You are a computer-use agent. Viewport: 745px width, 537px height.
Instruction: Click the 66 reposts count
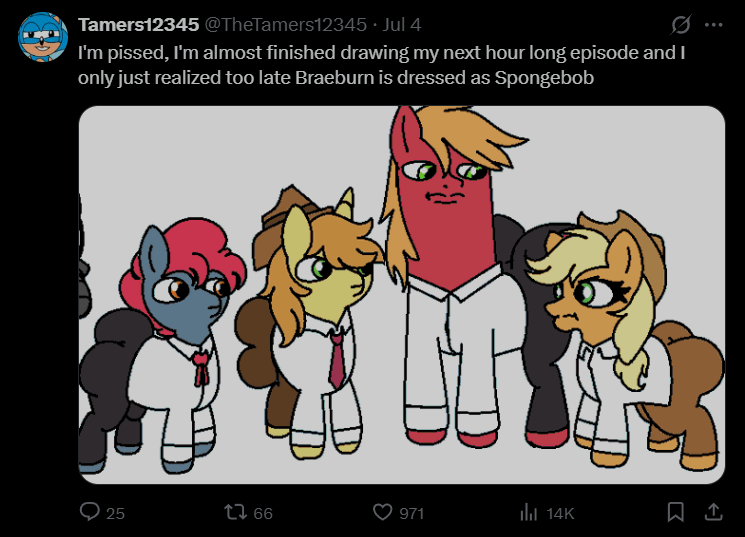pos(263,513)
